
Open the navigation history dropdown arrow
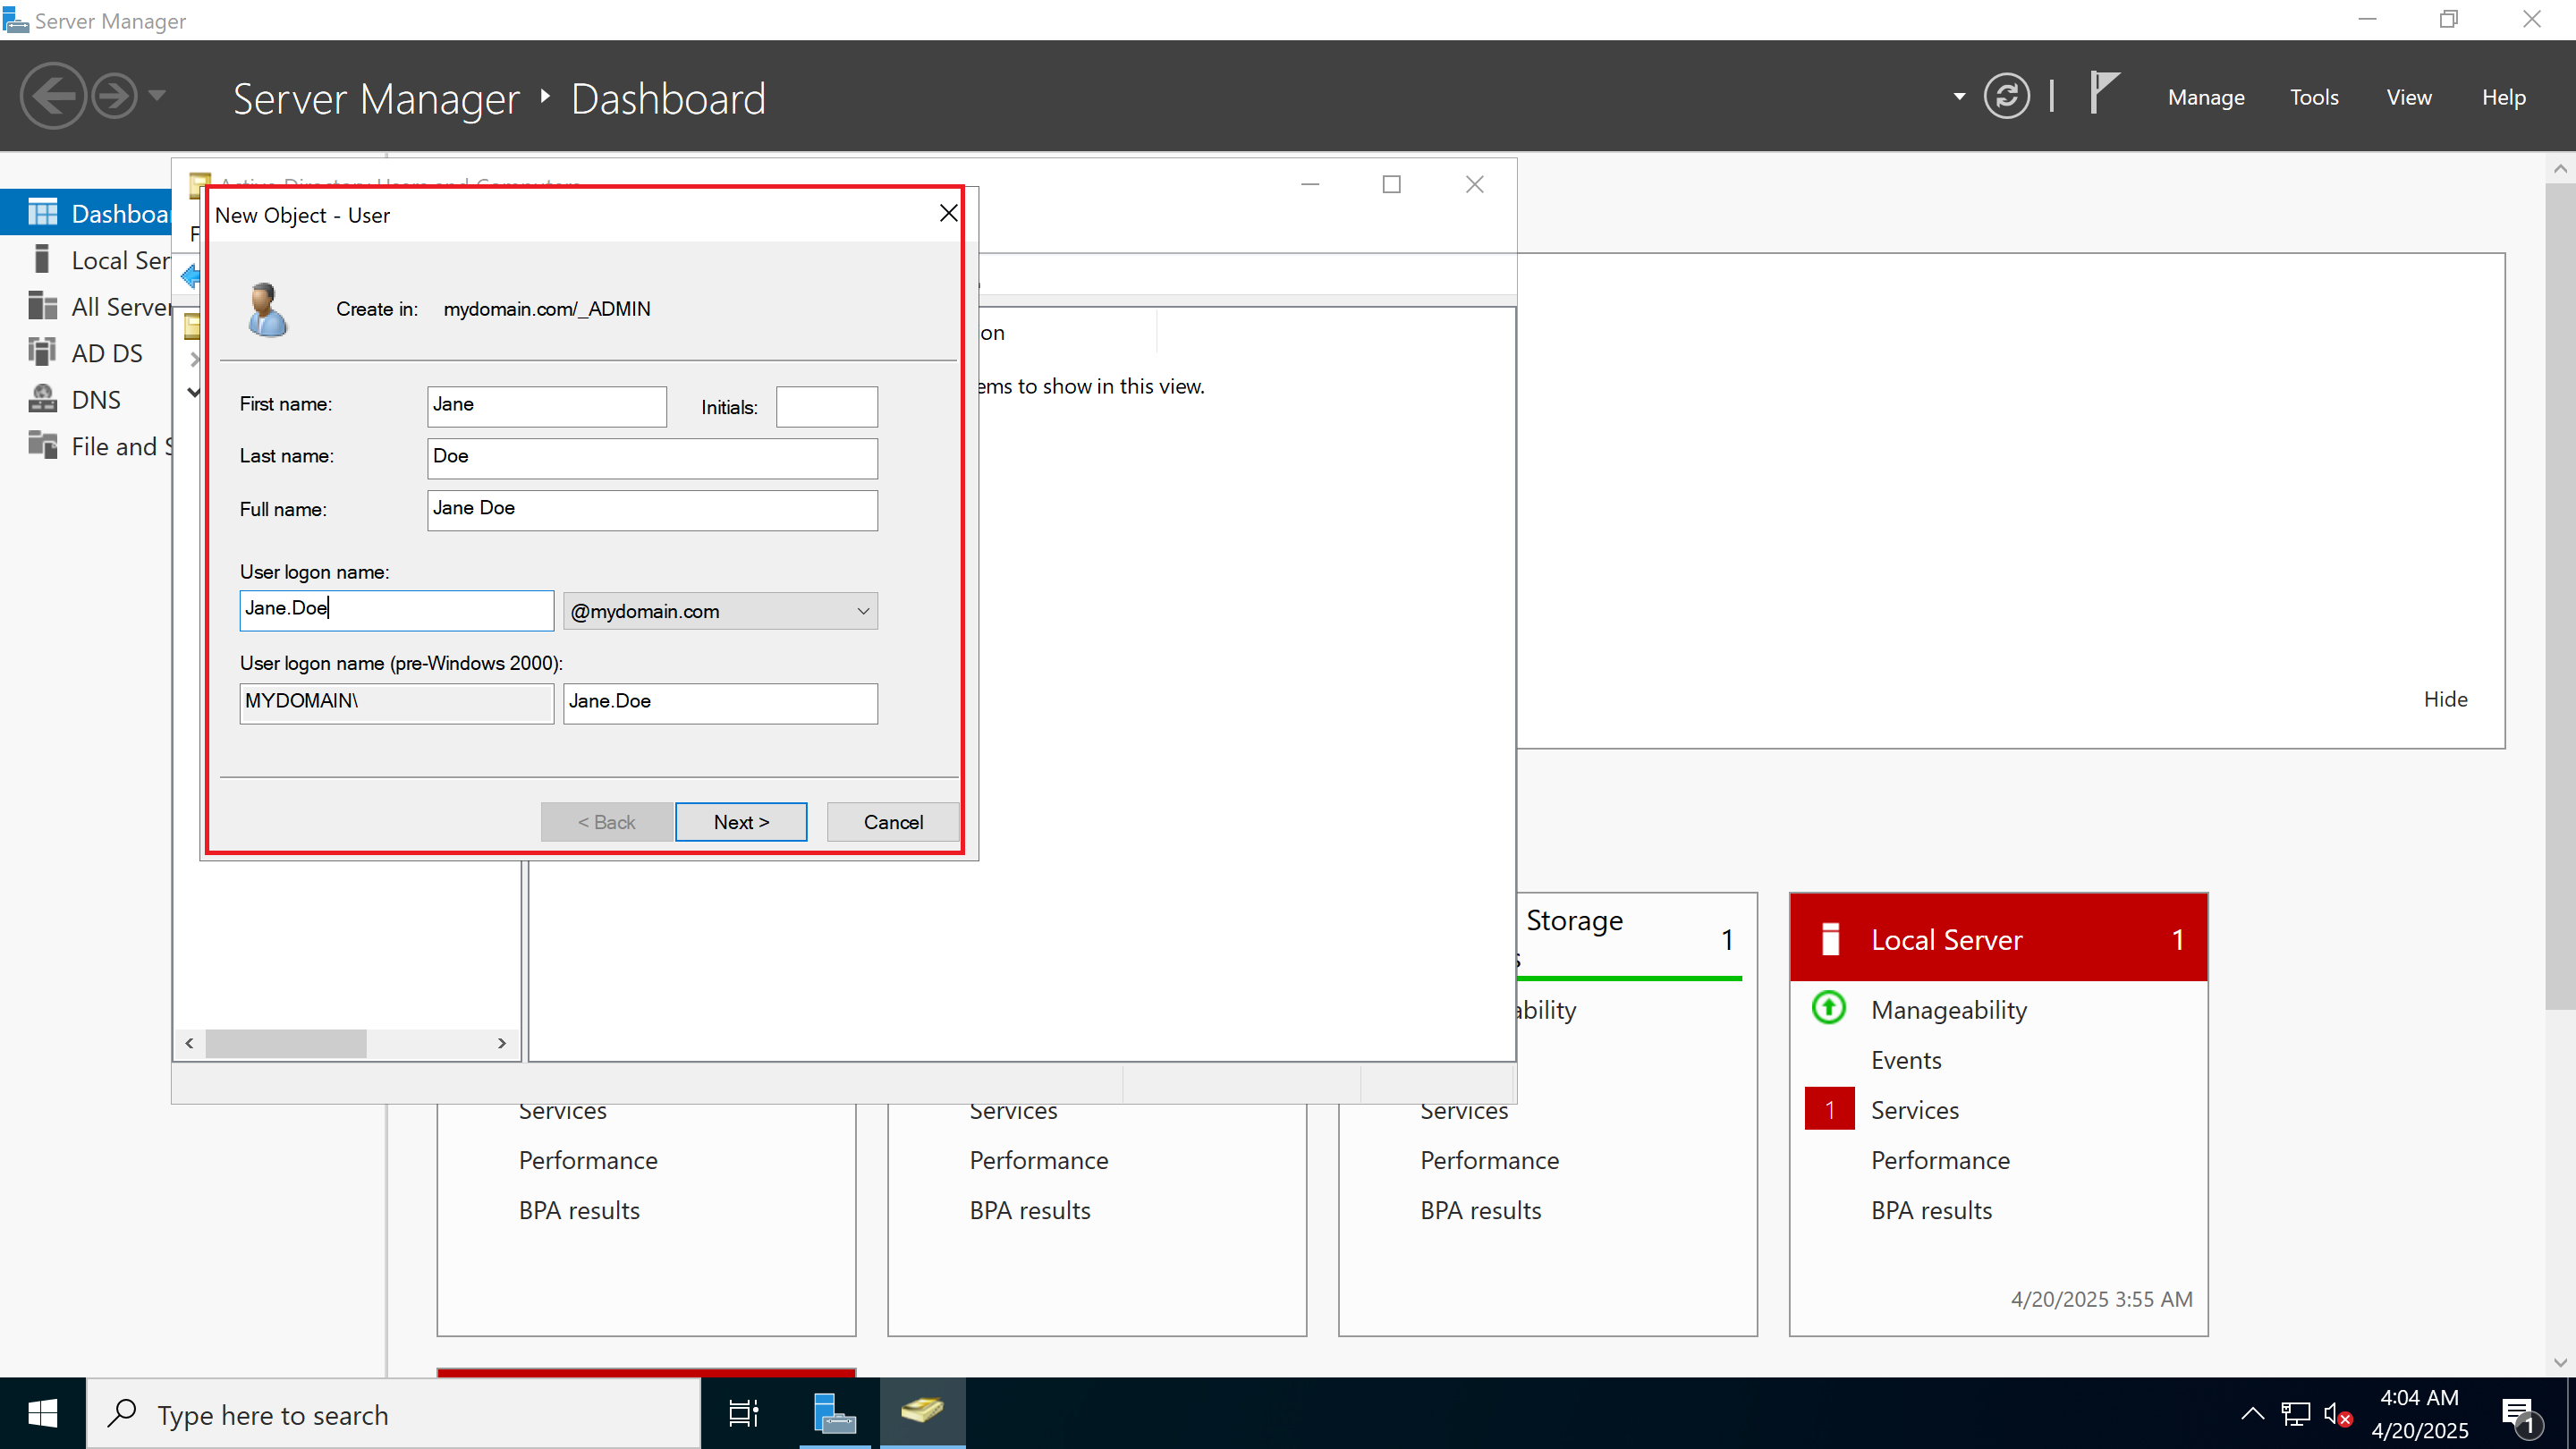(157, 96)
